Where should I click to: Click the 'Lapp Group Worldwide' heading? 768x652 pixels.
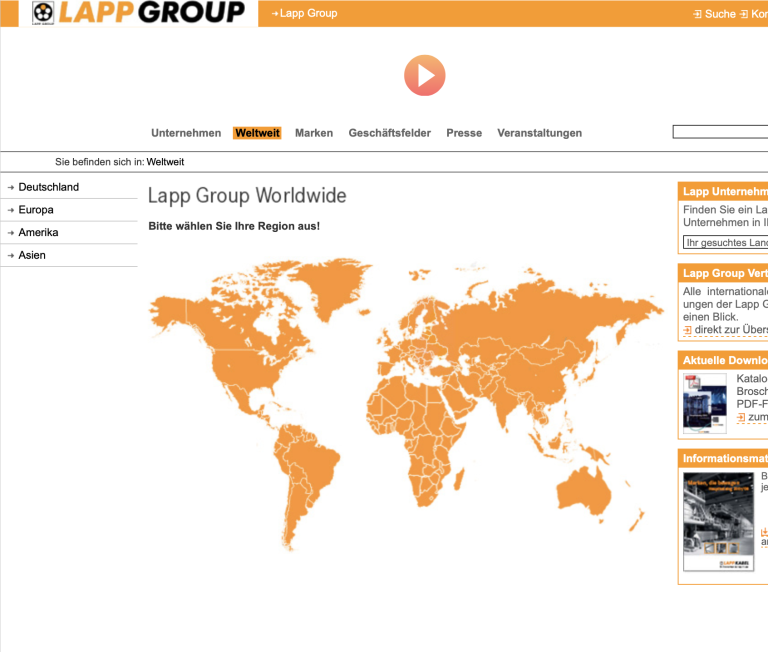[247, 195]
